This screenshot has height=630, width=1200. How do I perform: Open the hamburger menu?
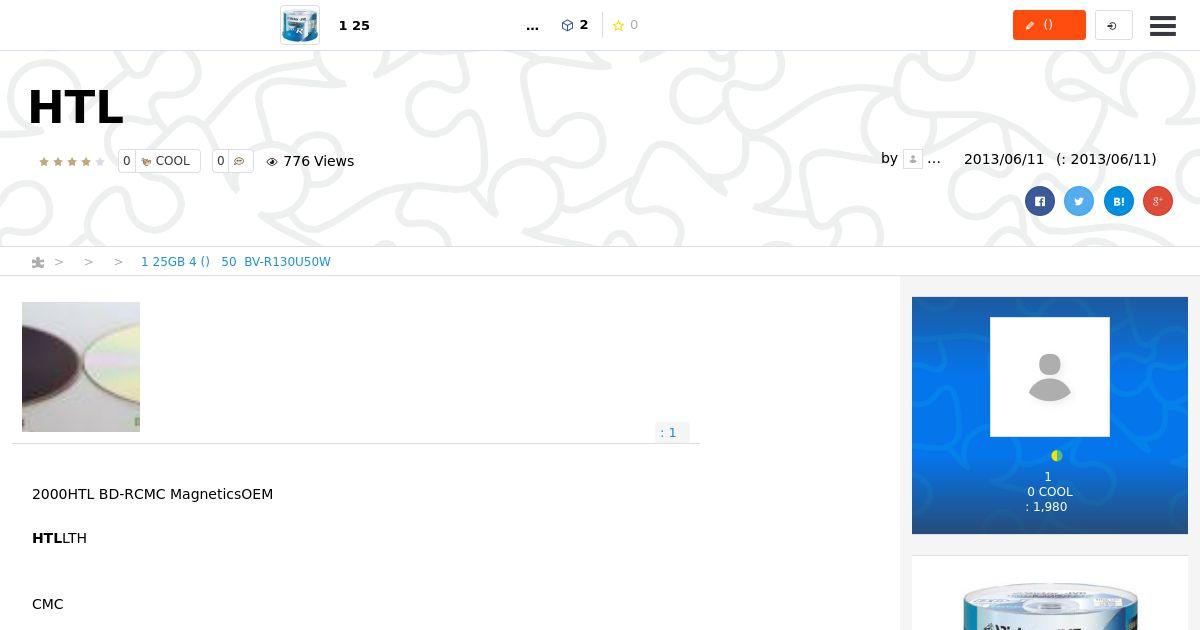point(1163,26)
